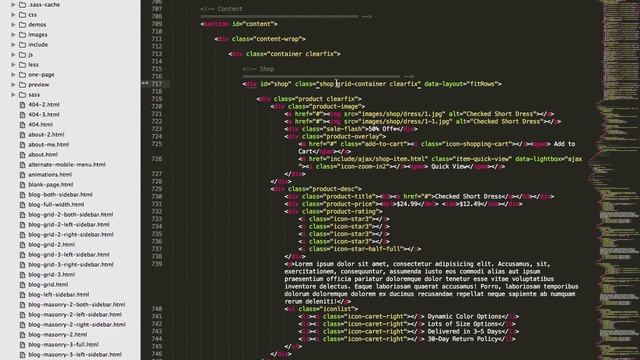Expand the preview folder arrow

13,84
